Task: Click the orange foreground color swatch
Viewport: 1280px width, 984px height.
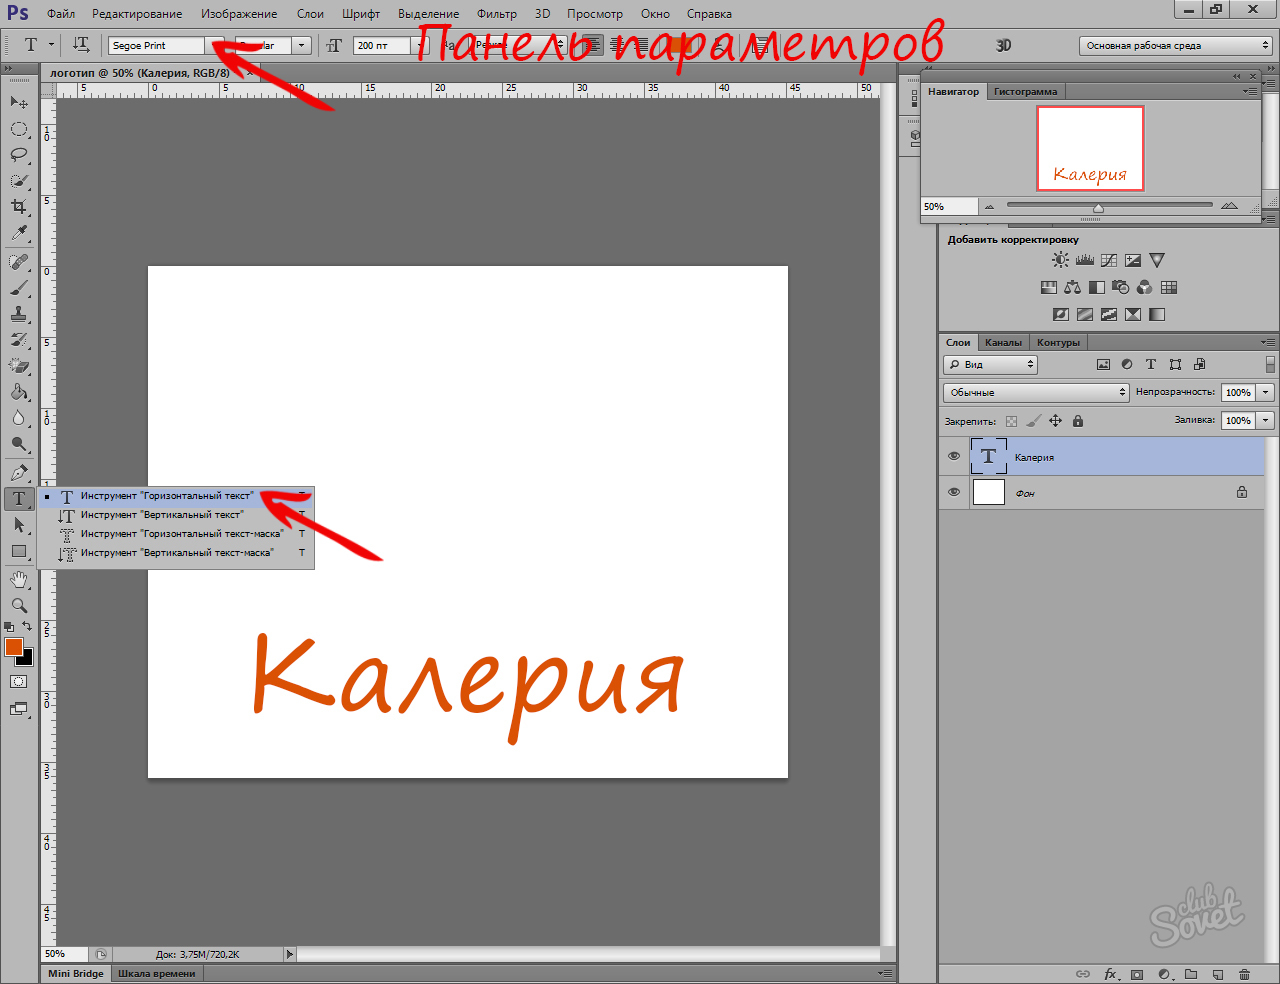Action: coord(14,647)
